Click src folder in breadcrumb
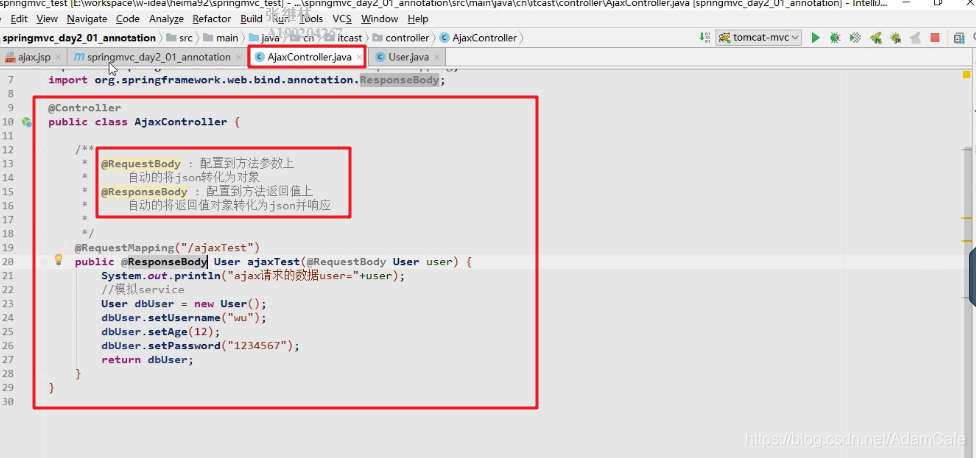 [x=180, y=38]
